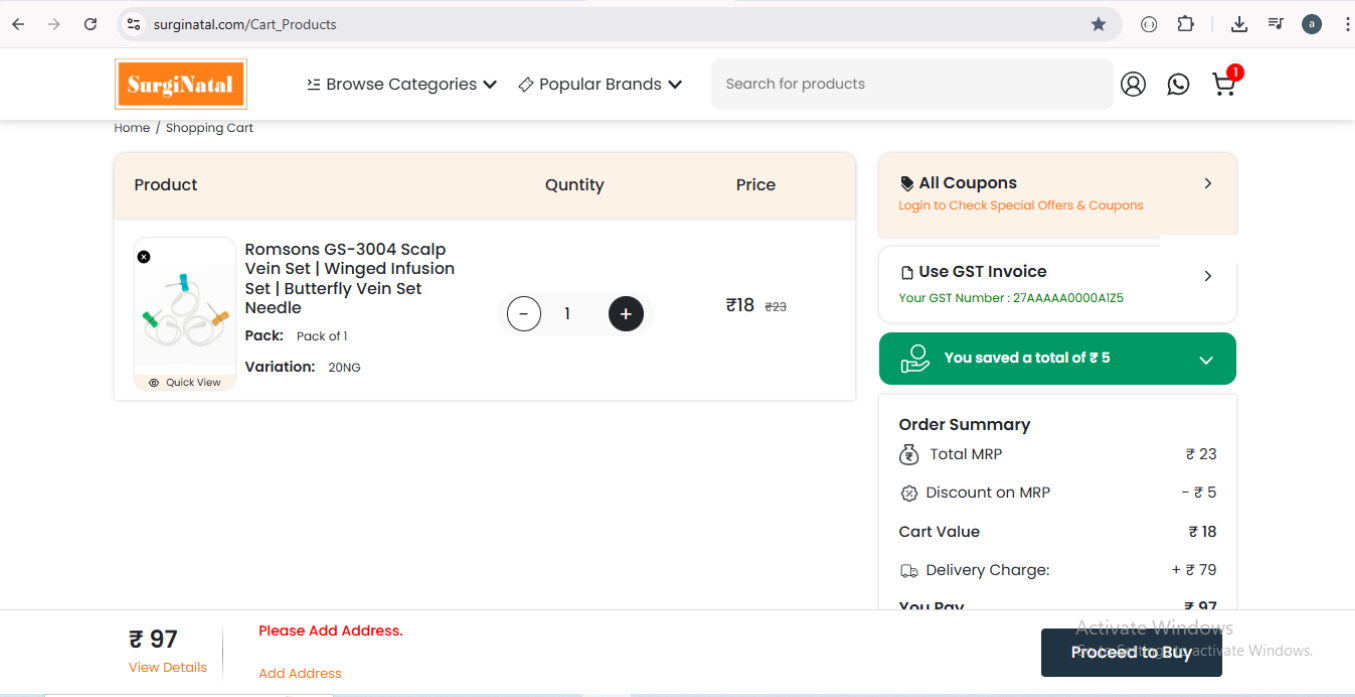This screenshot has width=1355, height=697.
Task: Bookmark this page with the star icon
Action: click(x=1098, y=24)
